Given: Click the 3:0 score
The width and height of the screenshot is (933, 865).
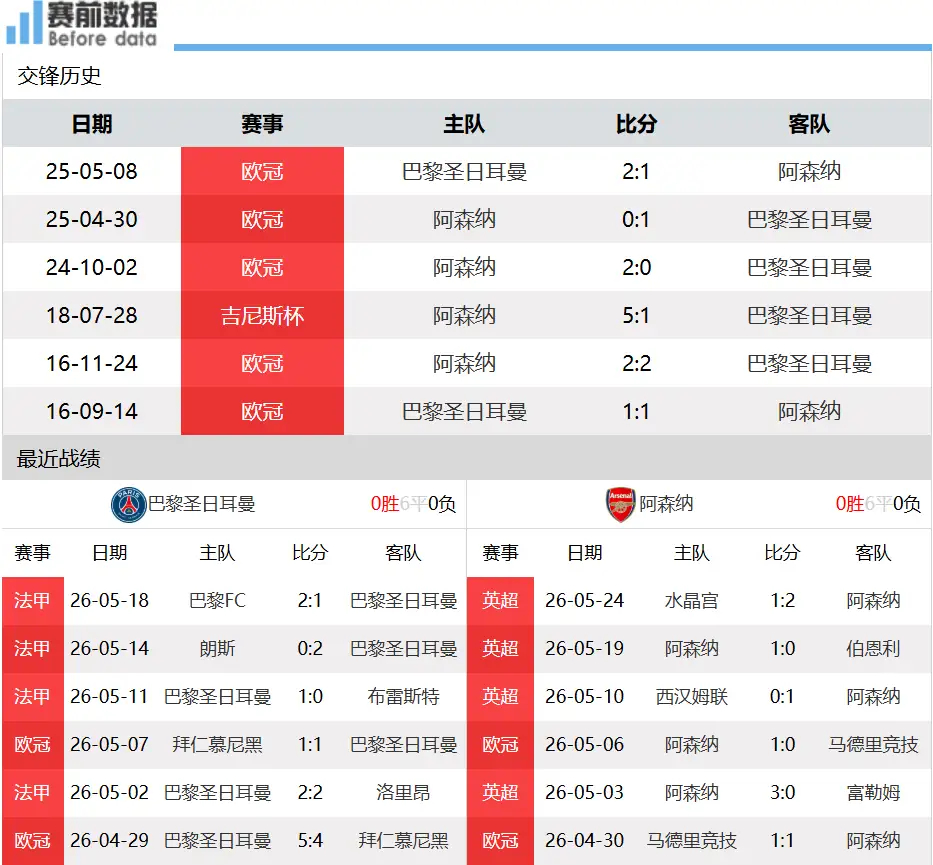Looking at the screenshot, I should point(782,792).
